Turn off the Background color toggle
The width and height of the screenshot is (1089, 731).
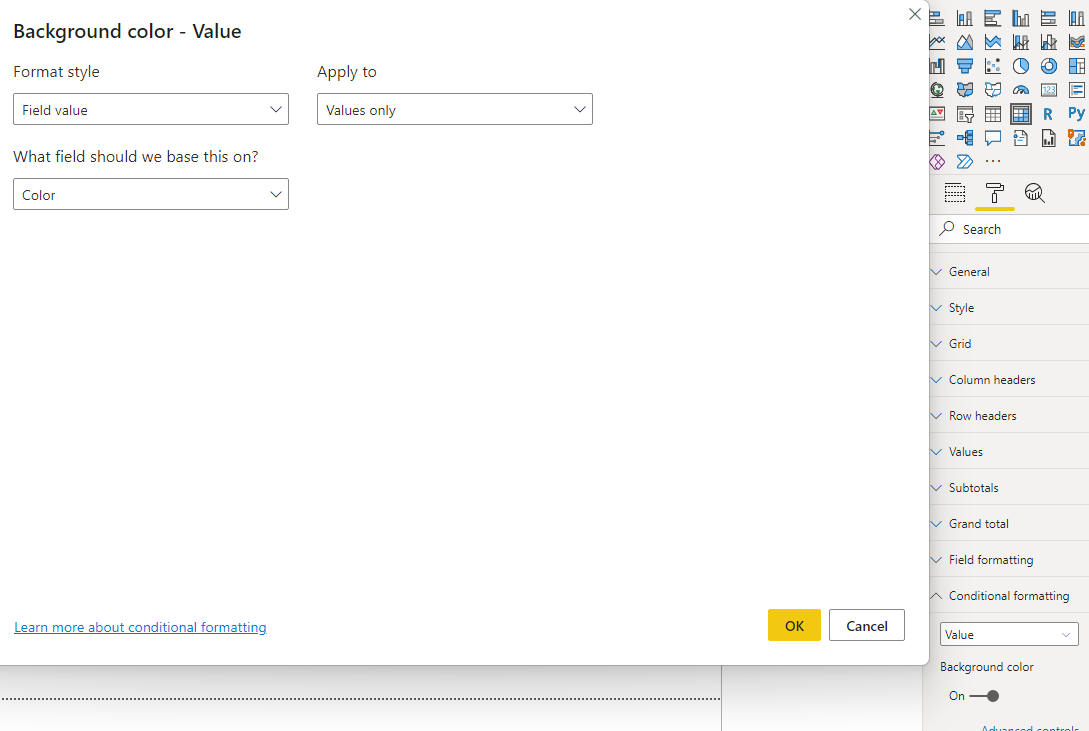pos(985,696)
